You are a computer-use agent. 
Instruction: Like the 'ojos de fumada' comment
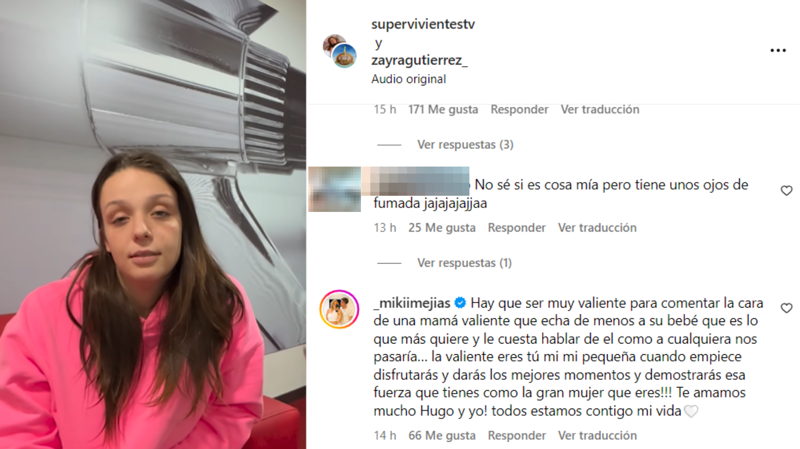click(786, 190)
